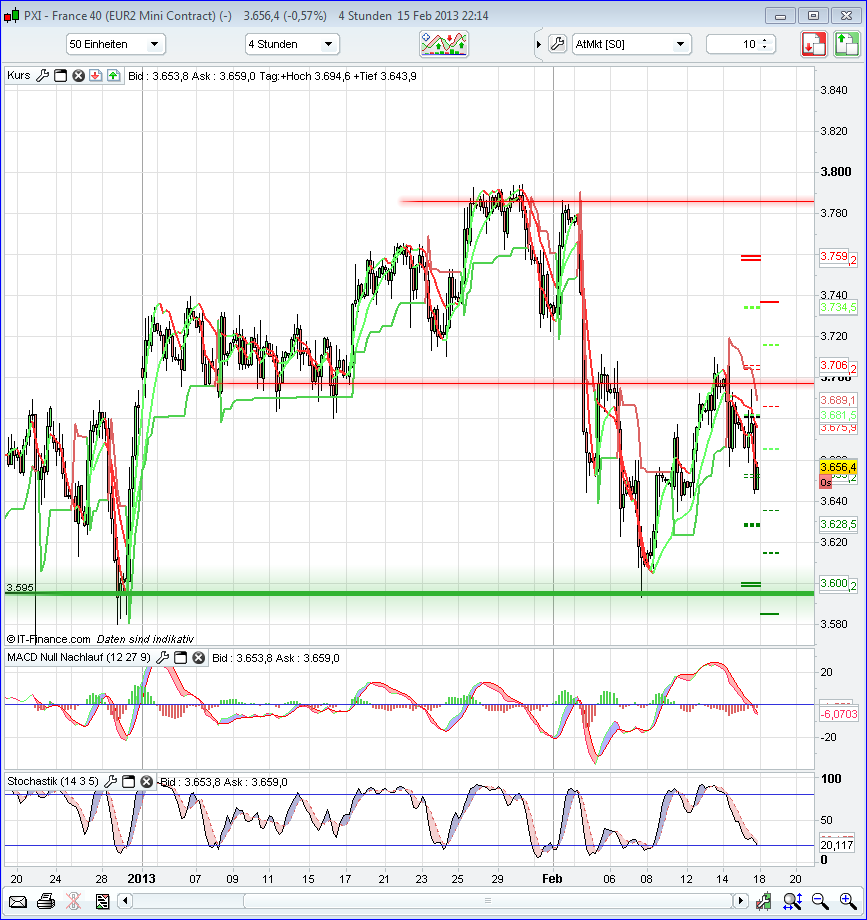Viewport: 867px width, 920px height.
Task: Click the checklist document icon
Action: (102, 901)
